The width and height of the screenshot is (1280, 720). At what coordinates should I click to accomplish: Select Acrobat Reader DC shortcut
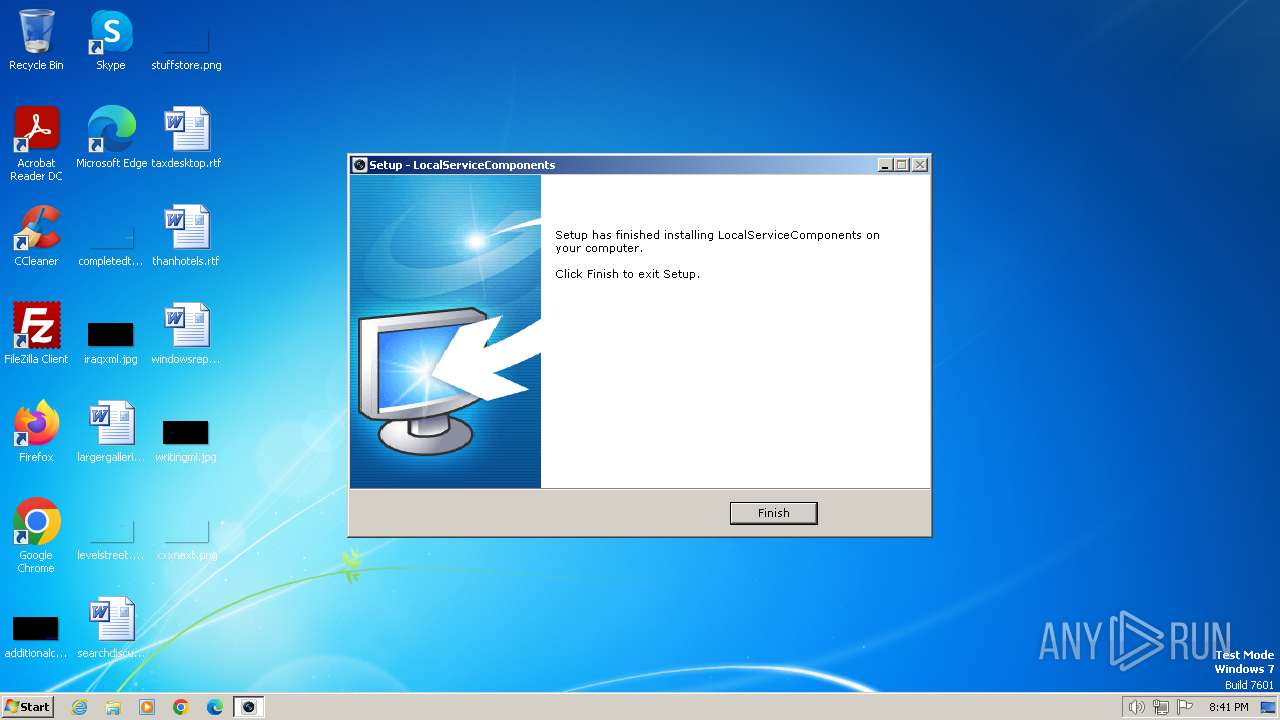[x=36, y=144]
